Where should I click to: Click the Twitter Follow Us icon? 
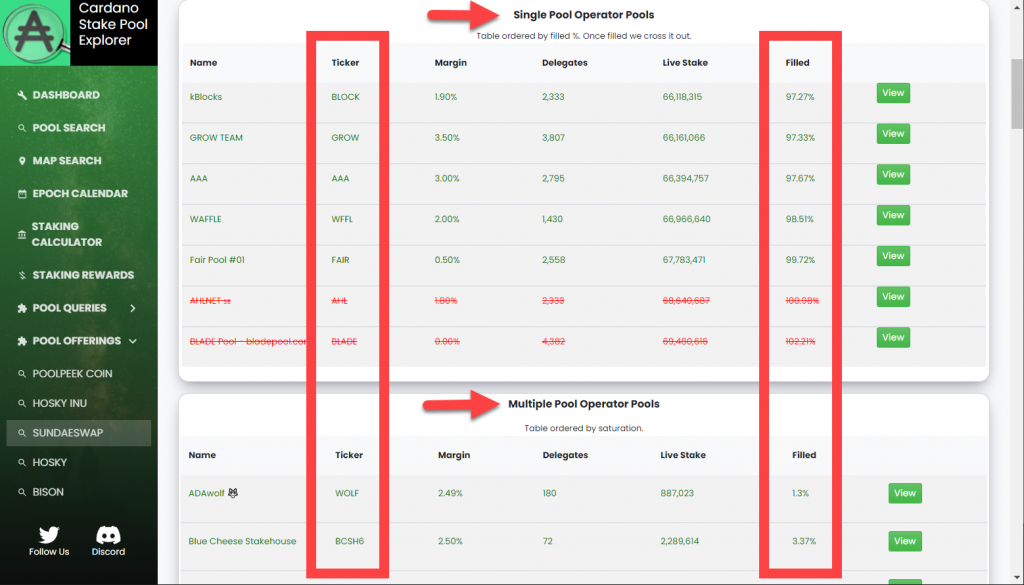pos(49,535)
